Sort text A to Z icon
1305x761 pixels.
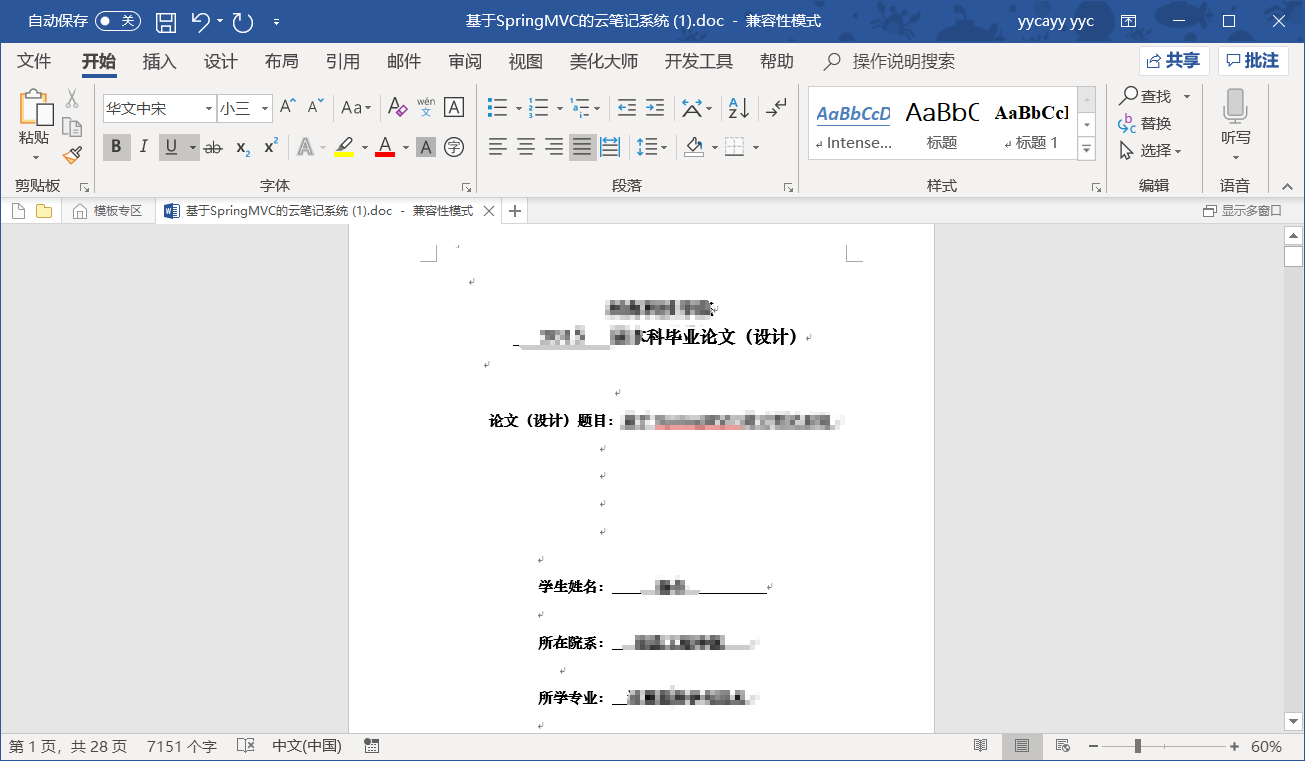point(739,107)
